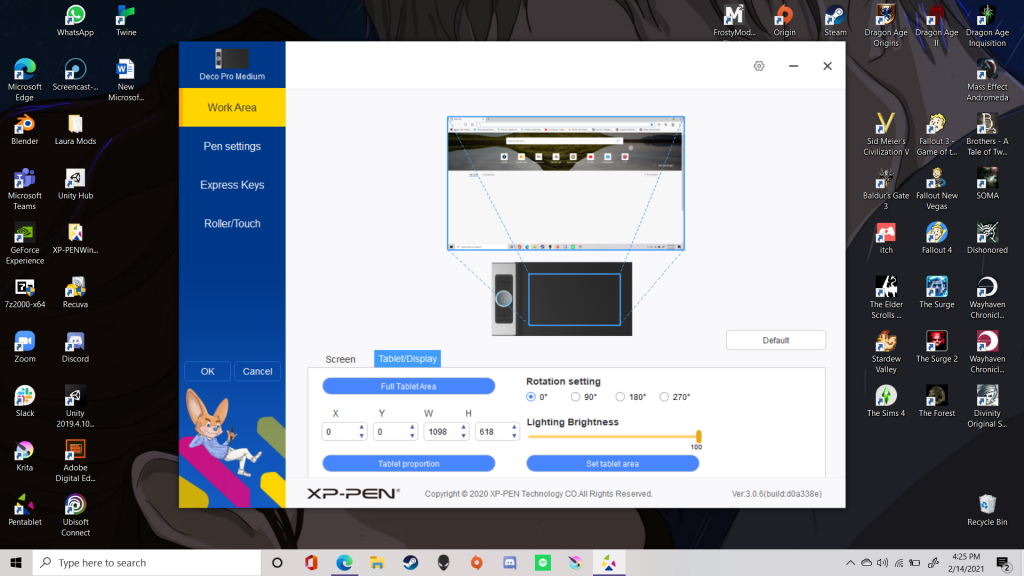Open the Work Area section

[232, 107]
